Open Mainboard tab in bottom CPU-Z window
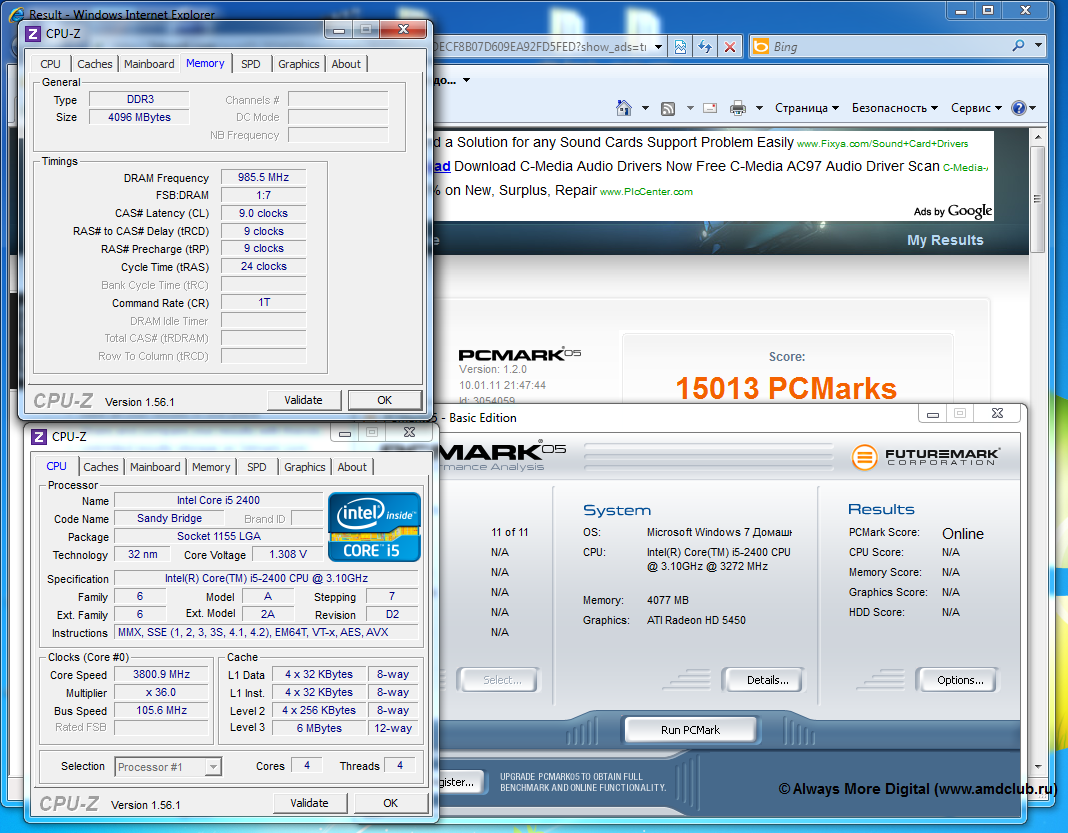This screenshot has height=833, width=1068. (155, 467)
